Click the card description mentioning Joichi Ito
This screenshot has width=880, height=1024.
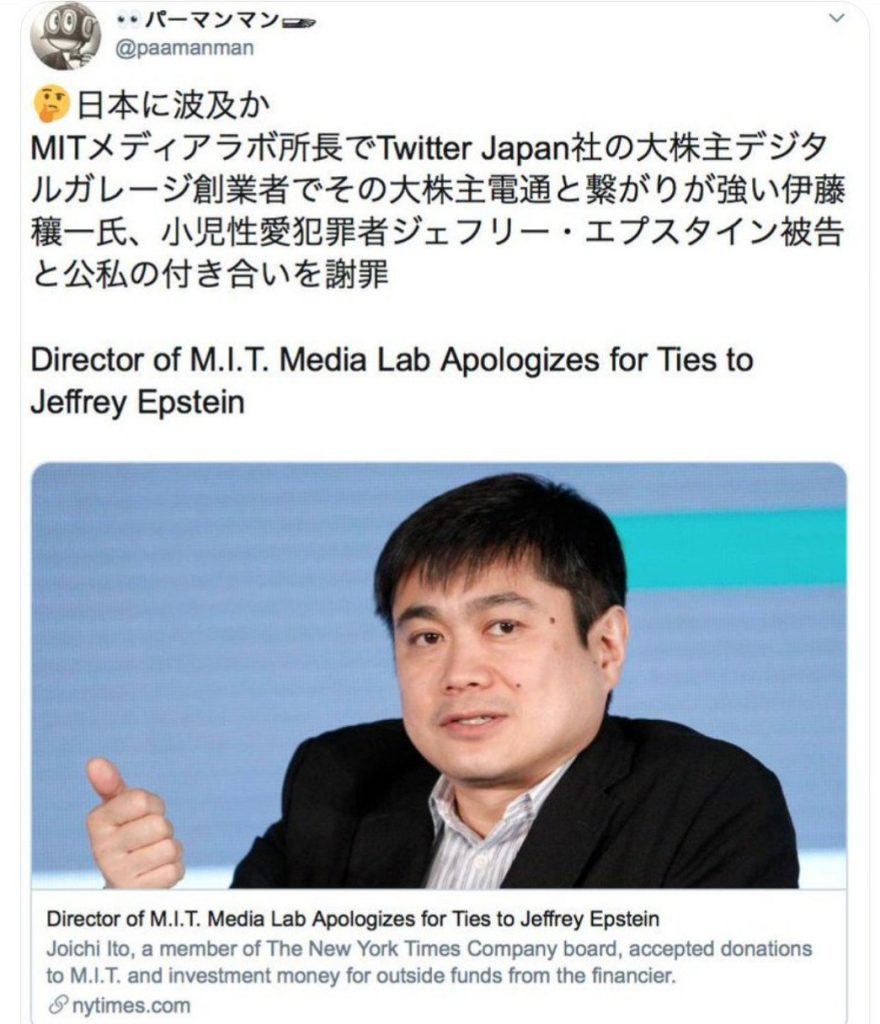click(x=429, y=962)
